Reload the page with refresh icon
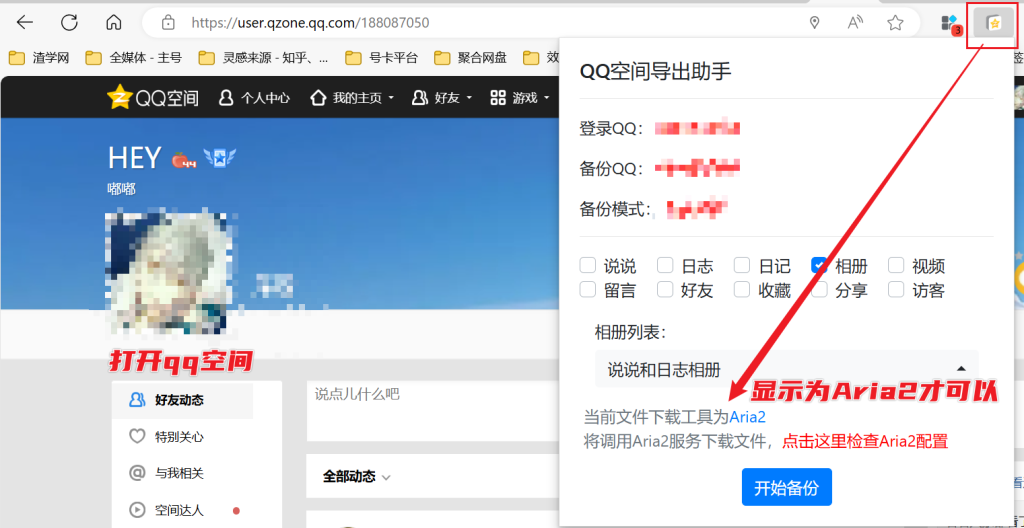This screenshot has width=1024, height=528. 69,22
